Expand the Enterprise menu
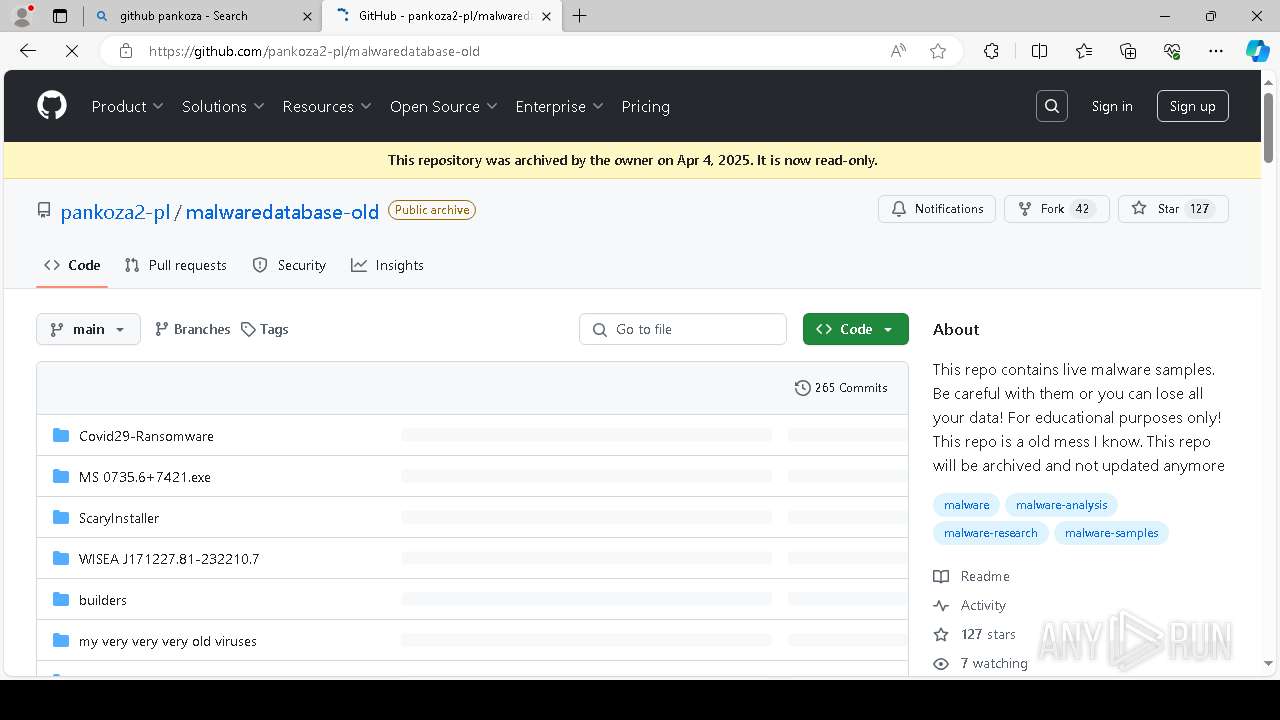This screenshot has height=720, width=1280. (560, 106)
